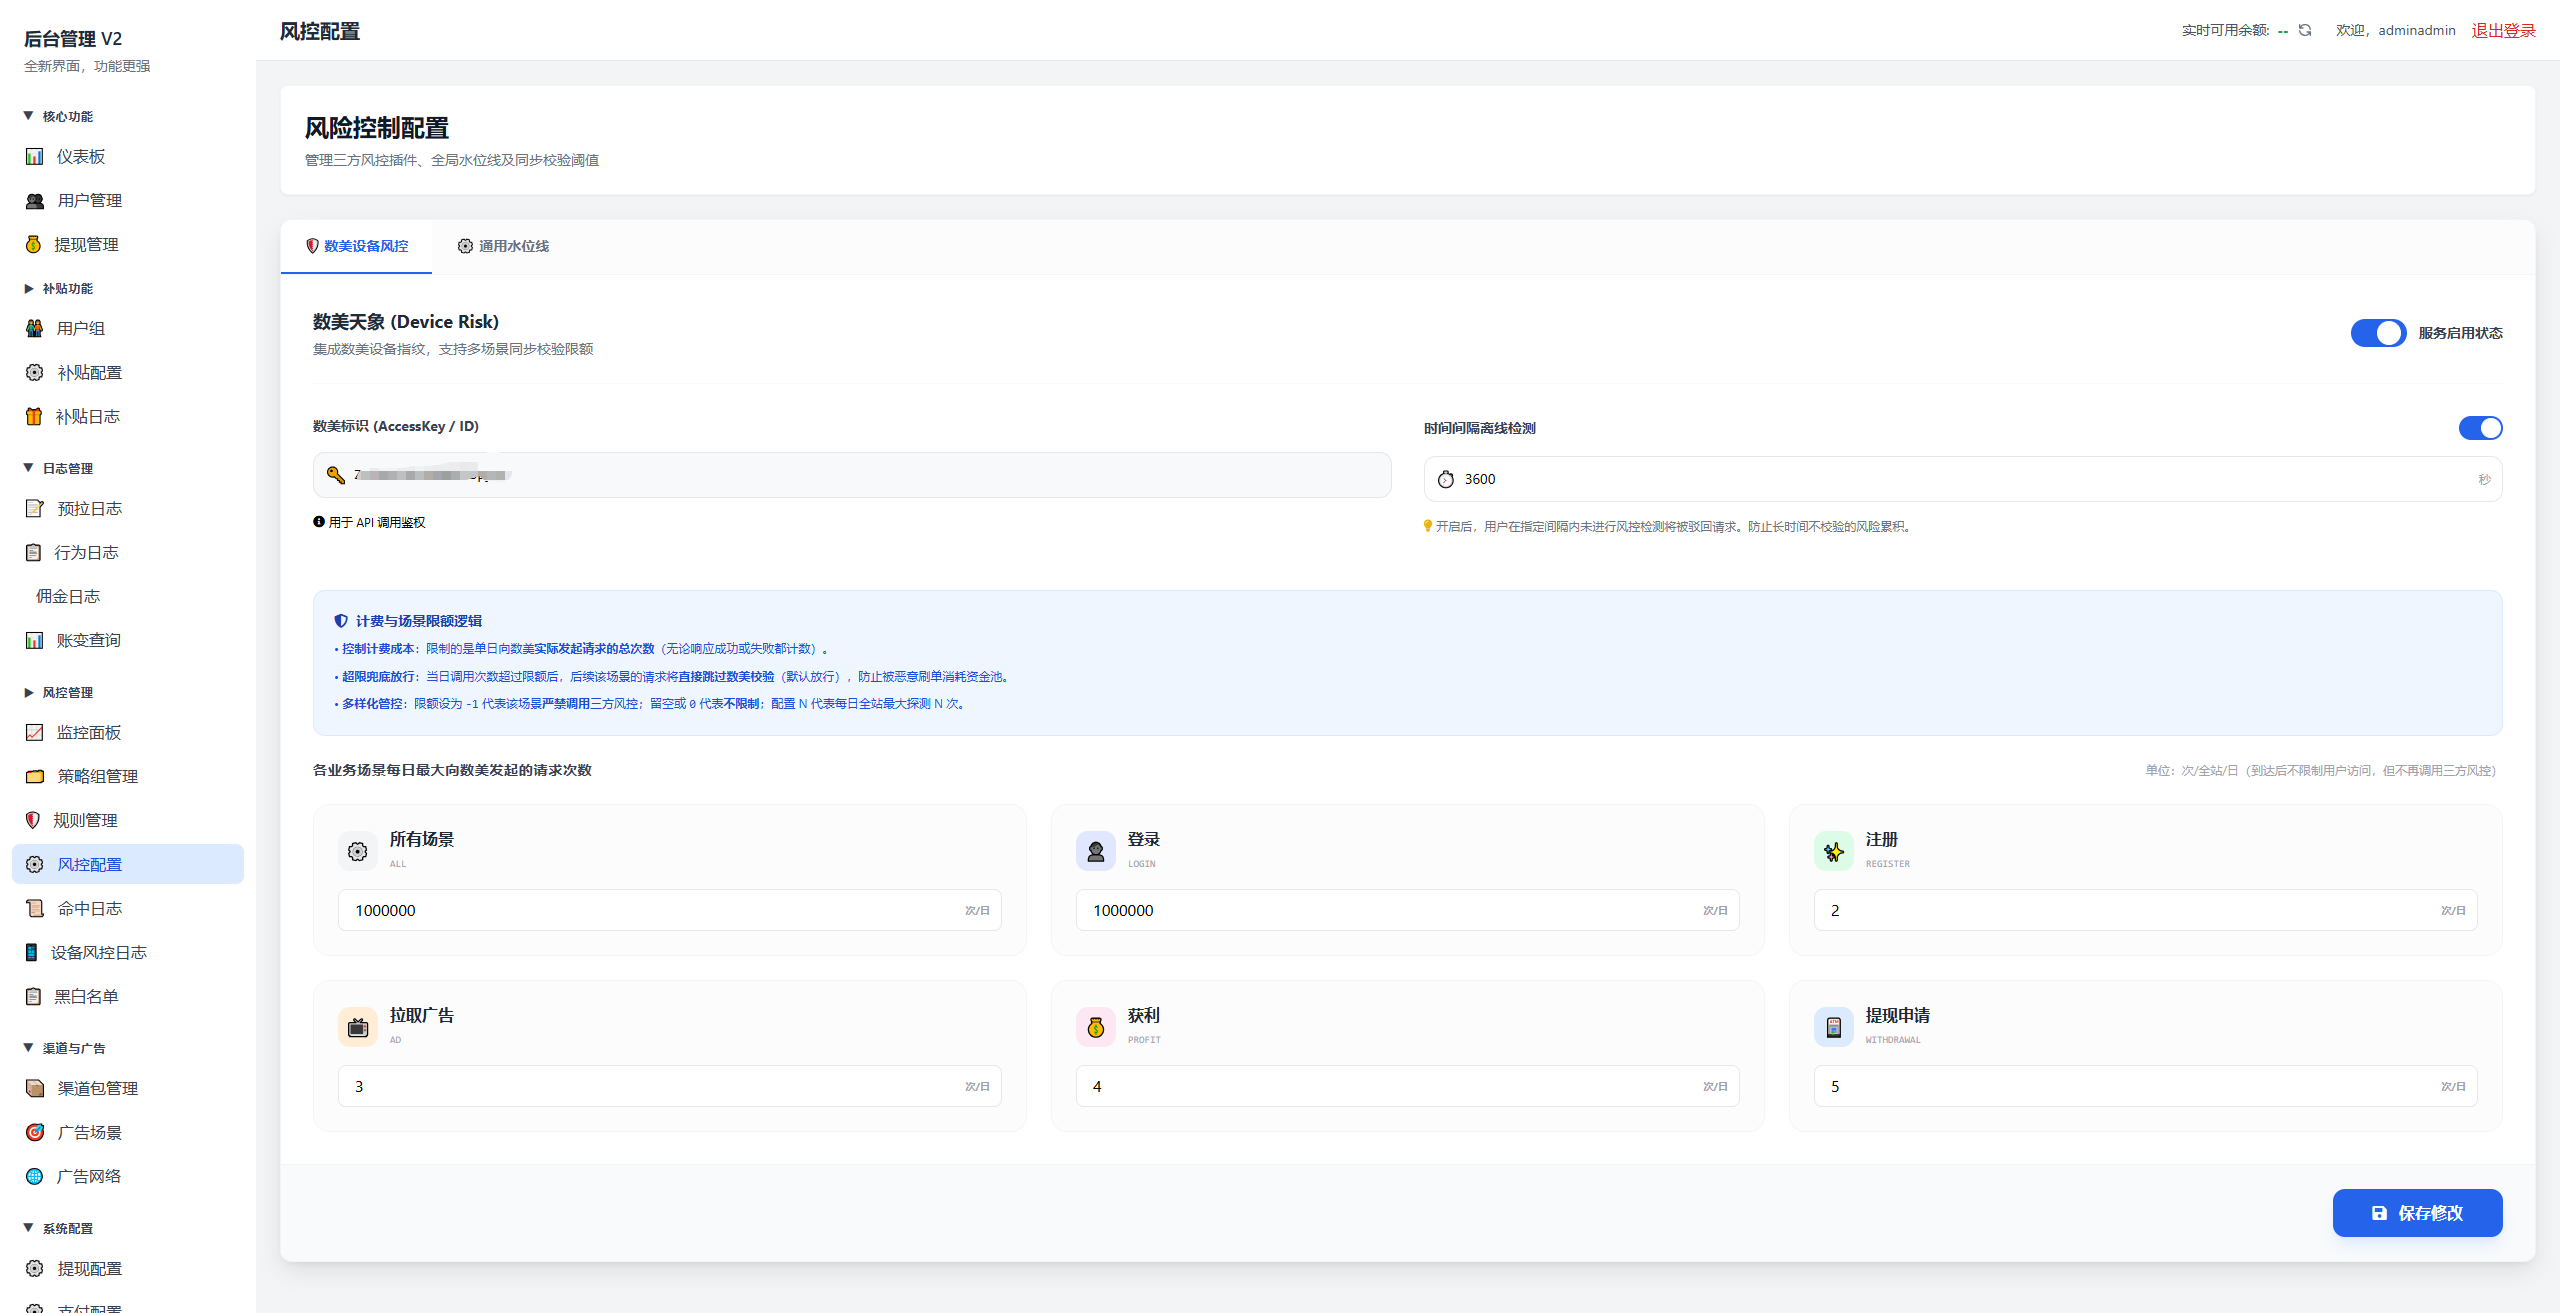
Task: Switch to the 通用水位线 tab
Action: [x=503, y=246]
